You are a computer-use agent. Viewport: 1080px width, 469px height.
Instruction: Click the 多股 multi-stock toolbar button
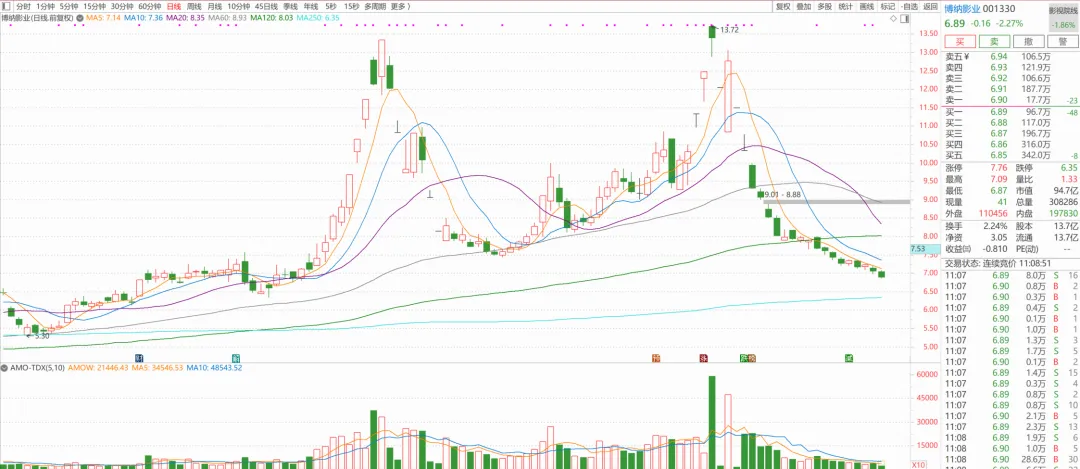824,6
